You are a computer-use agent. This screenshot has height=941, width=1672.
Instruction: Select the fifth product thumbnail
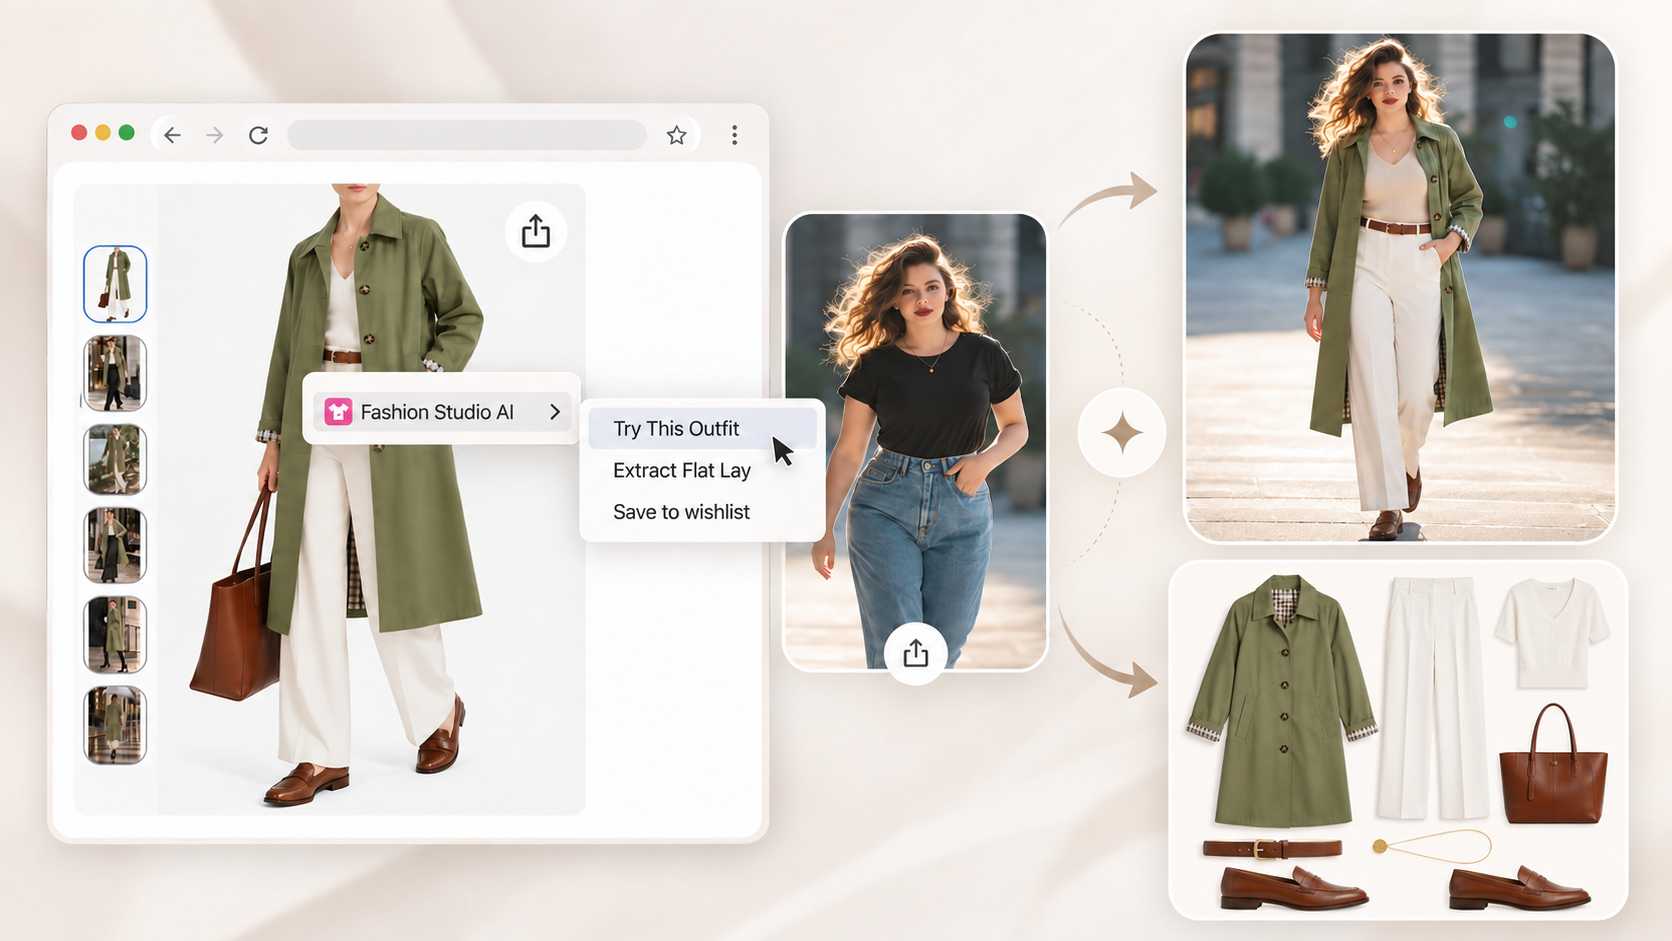tap(115, 635)
